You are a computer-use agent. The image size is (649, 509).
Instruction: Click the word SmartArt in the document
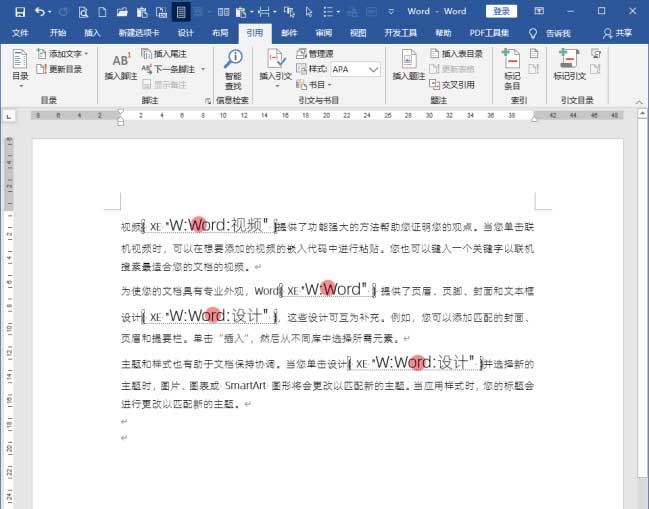pos(245,386)
